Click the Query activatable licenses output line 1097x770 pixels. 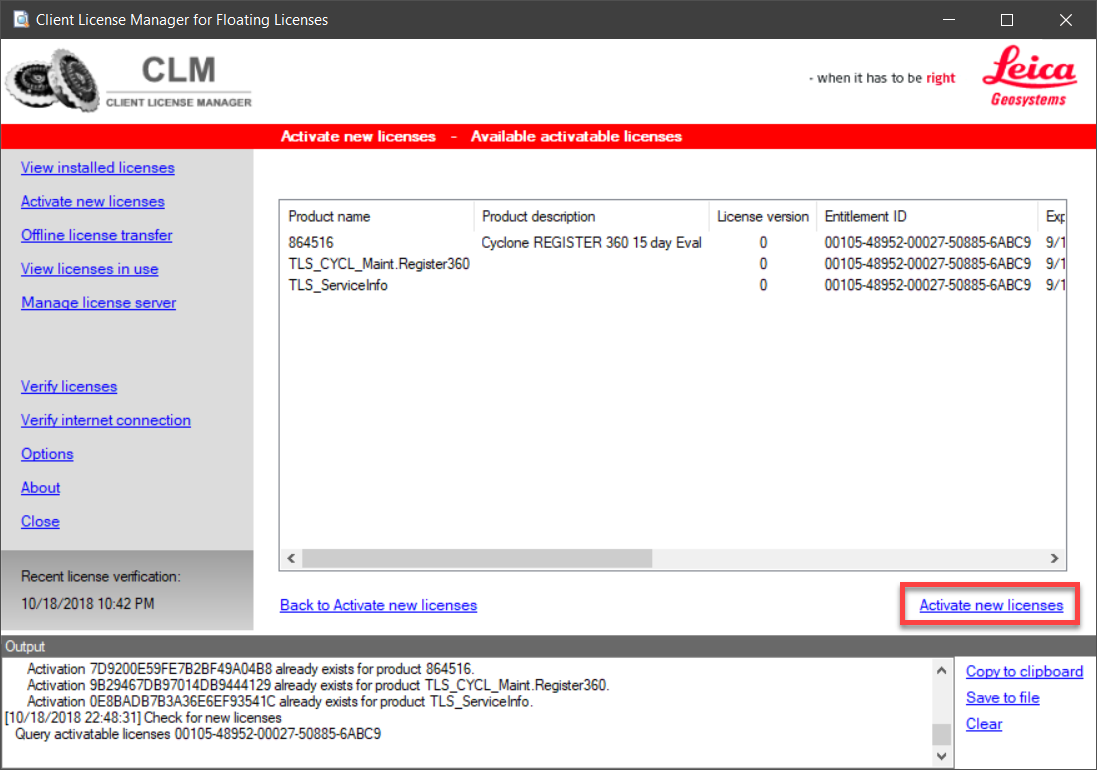(198, 734)
